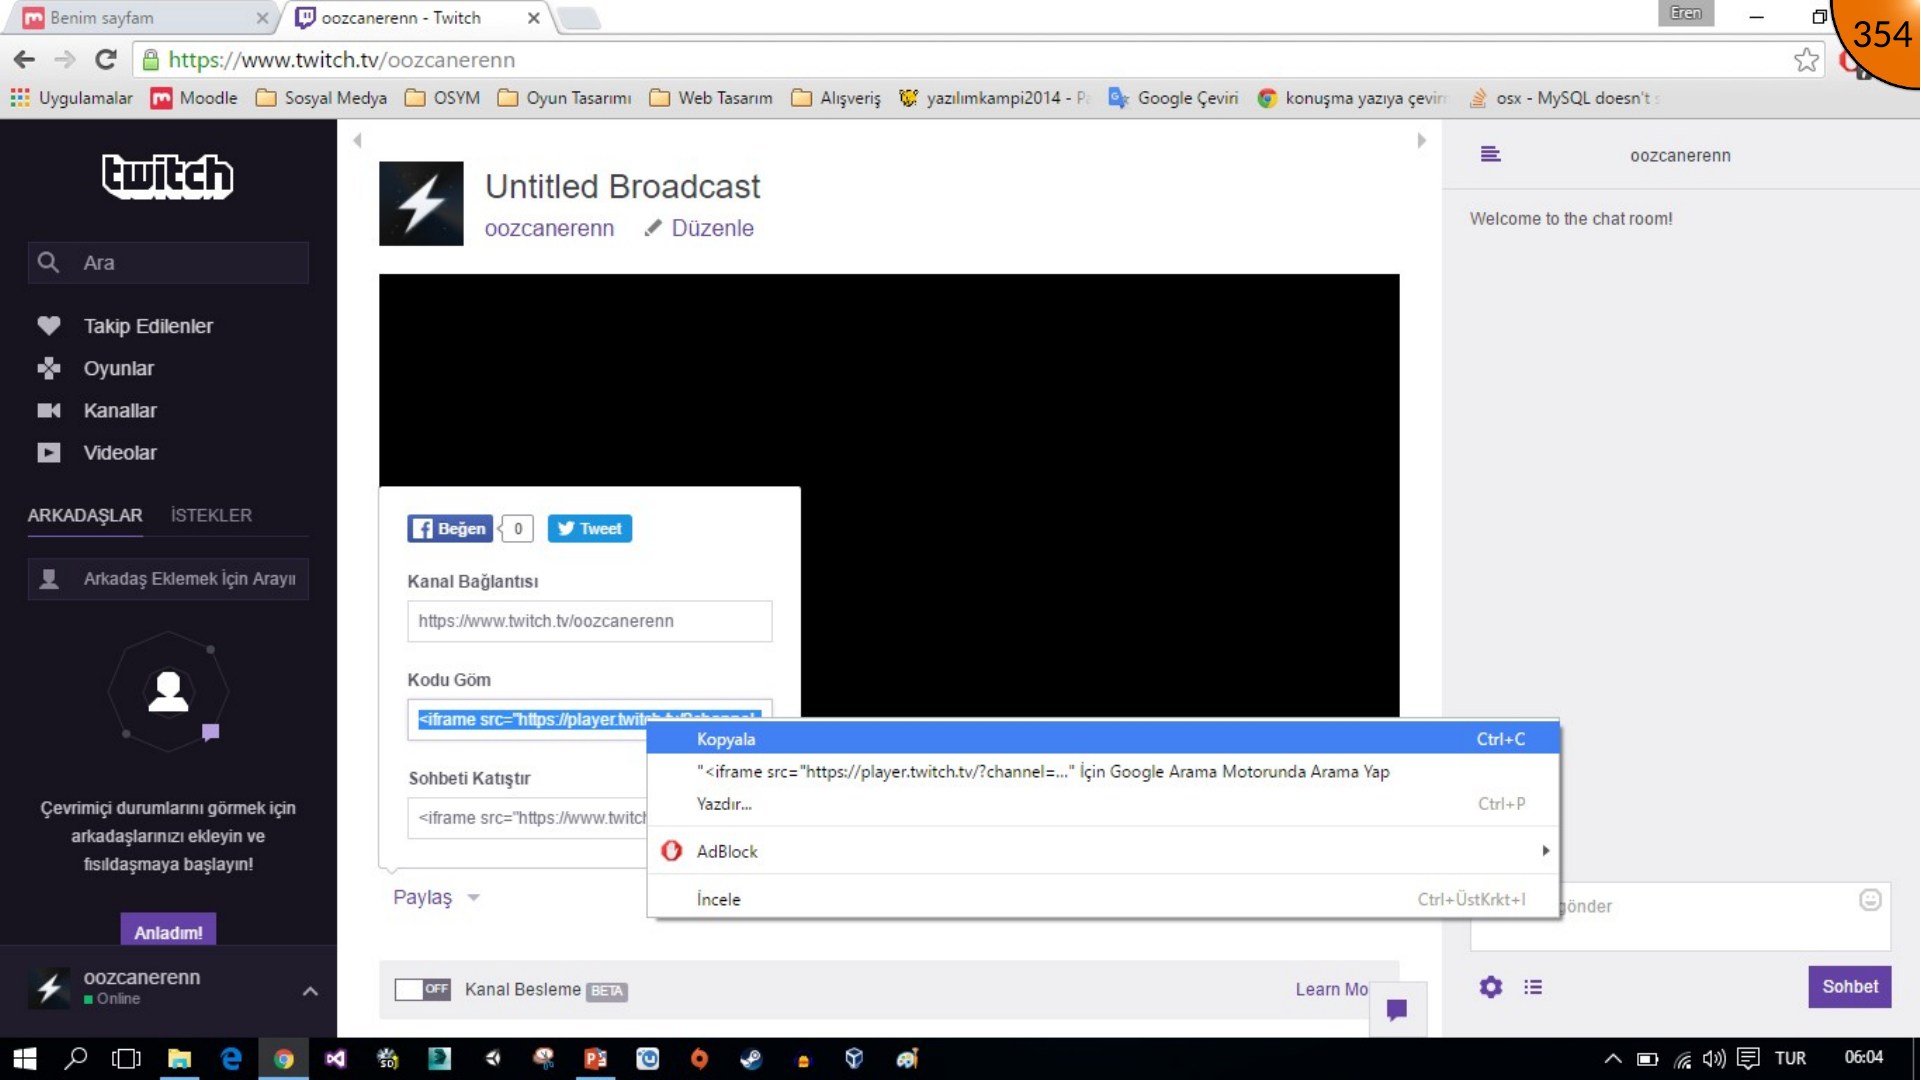This screenshot has height=1080, width=1921.
Task: Click the Arkadaş Eklemek İçin Arayın field
Action: 168,579
